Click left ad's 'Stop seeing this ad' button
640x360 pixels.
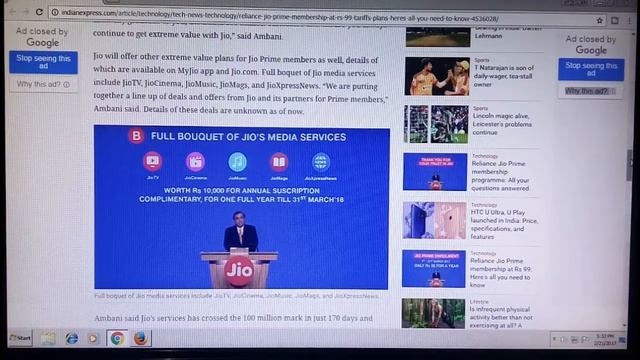coord(43,62)
